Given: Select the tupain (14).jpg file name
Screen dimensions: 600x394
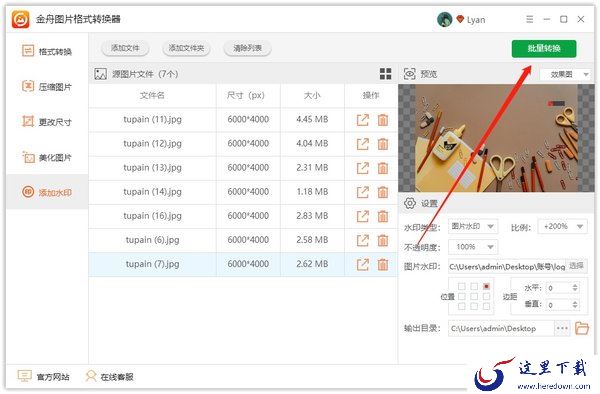Looking at the screenshot, I should click(x=152, y=192).
